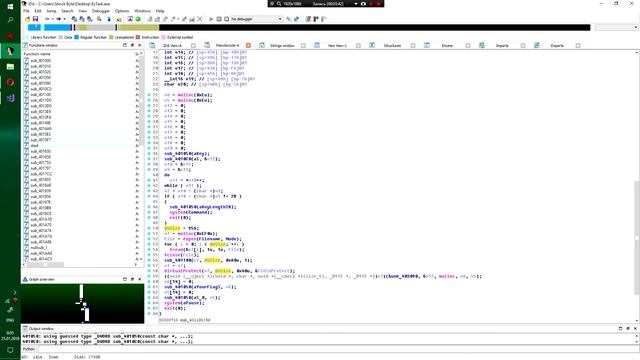Click the Graph overview thumbnail
The width and height of the screenshot is (640, 360).
[x=82, y=303]
